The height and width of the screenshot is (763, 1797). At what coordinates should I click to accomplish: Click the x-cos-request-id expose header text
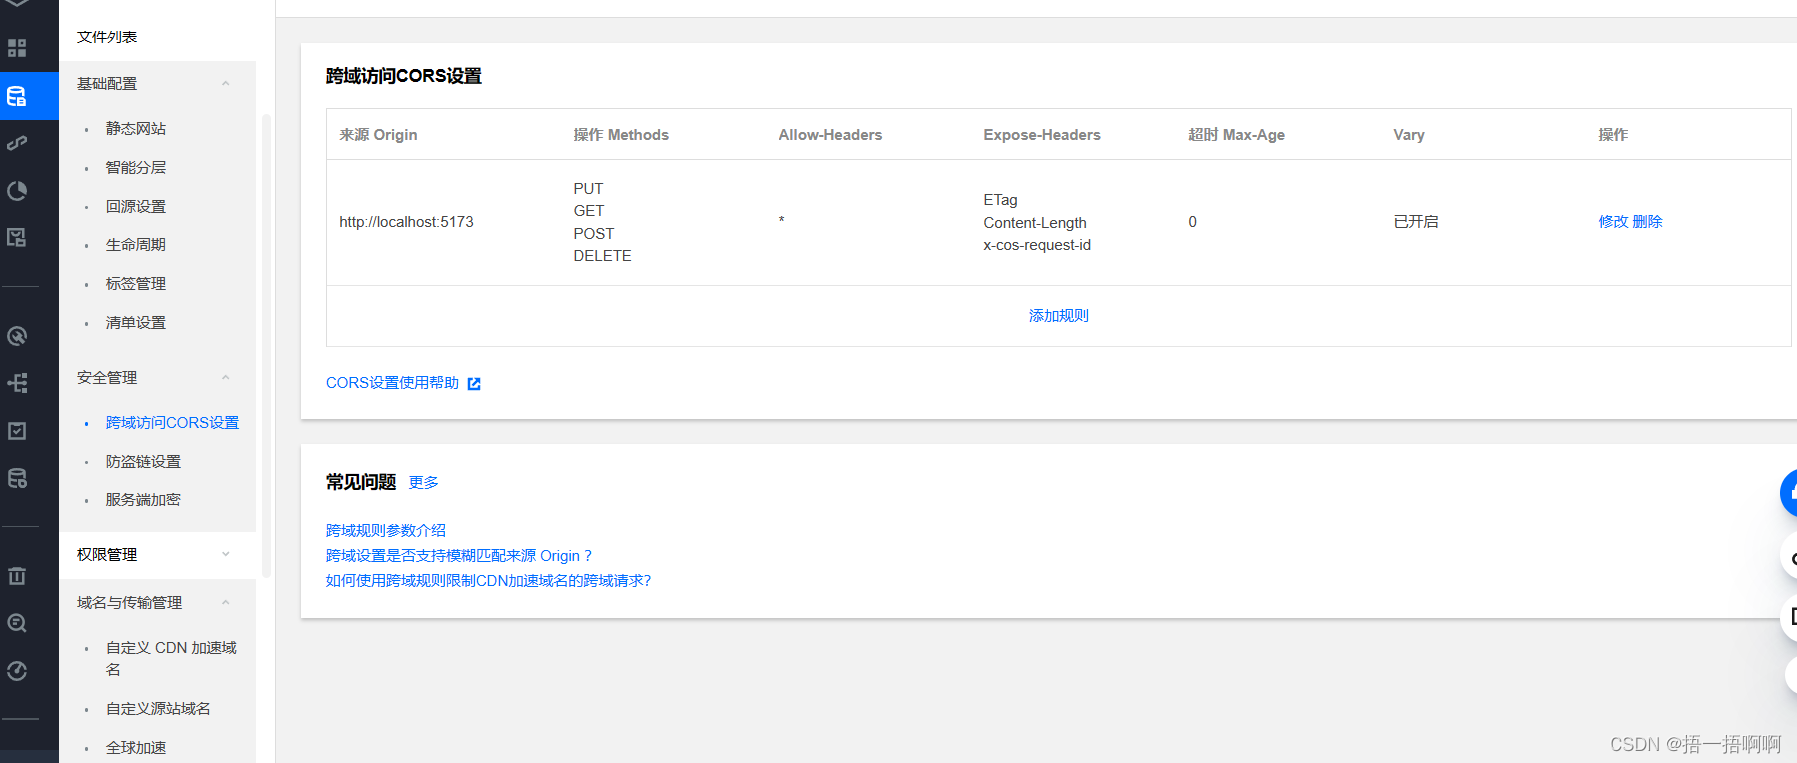click(x=1037, y=245)
